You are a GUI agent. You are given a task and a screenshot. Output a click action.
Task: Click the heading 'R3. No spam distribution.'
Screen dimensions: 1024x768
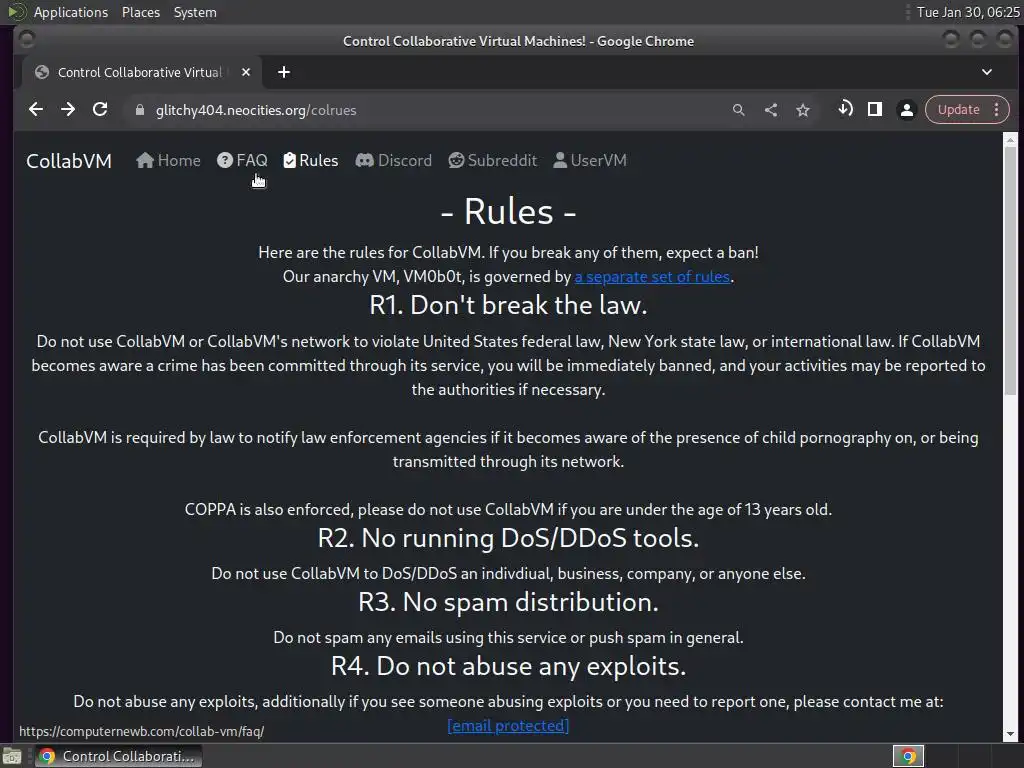click(508, 602)
